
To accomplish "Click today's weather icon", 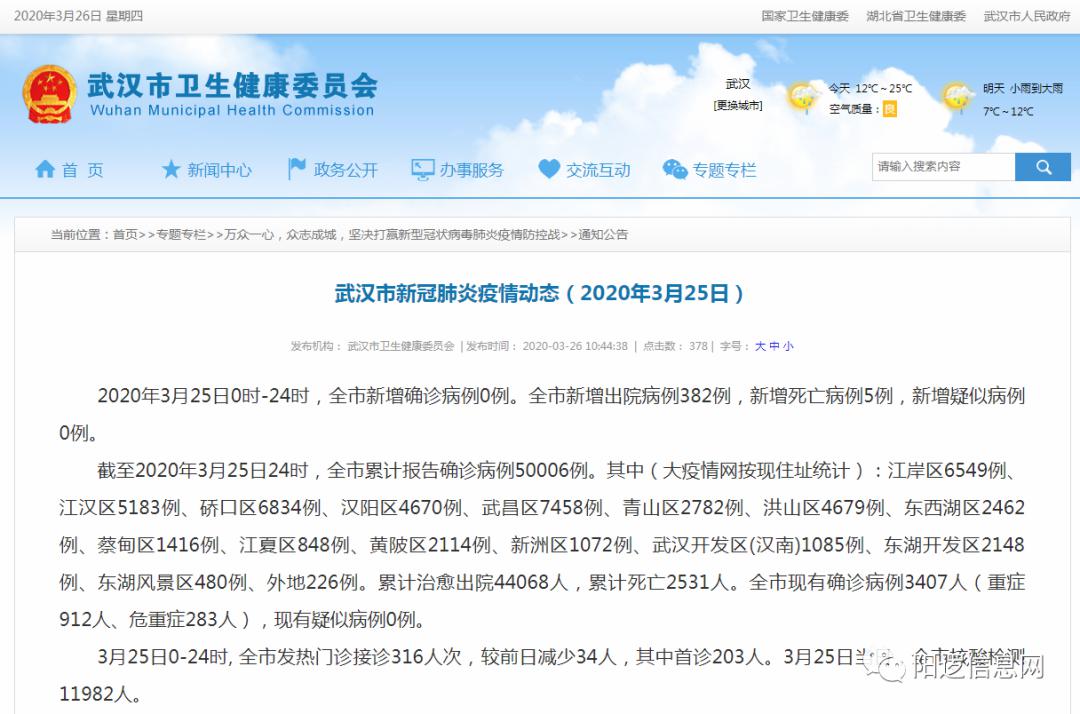I will pyautogui.click(x=802, y=97).
